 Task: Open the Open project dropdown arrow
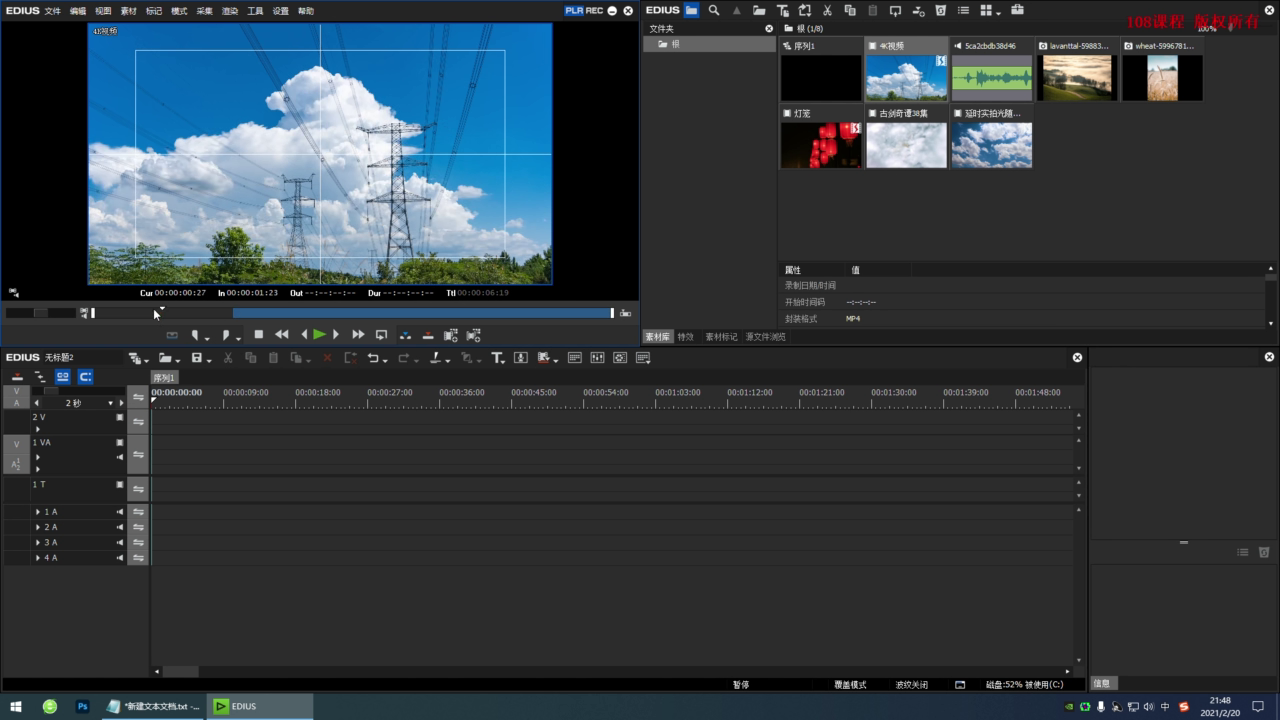(x=178, y=360)
